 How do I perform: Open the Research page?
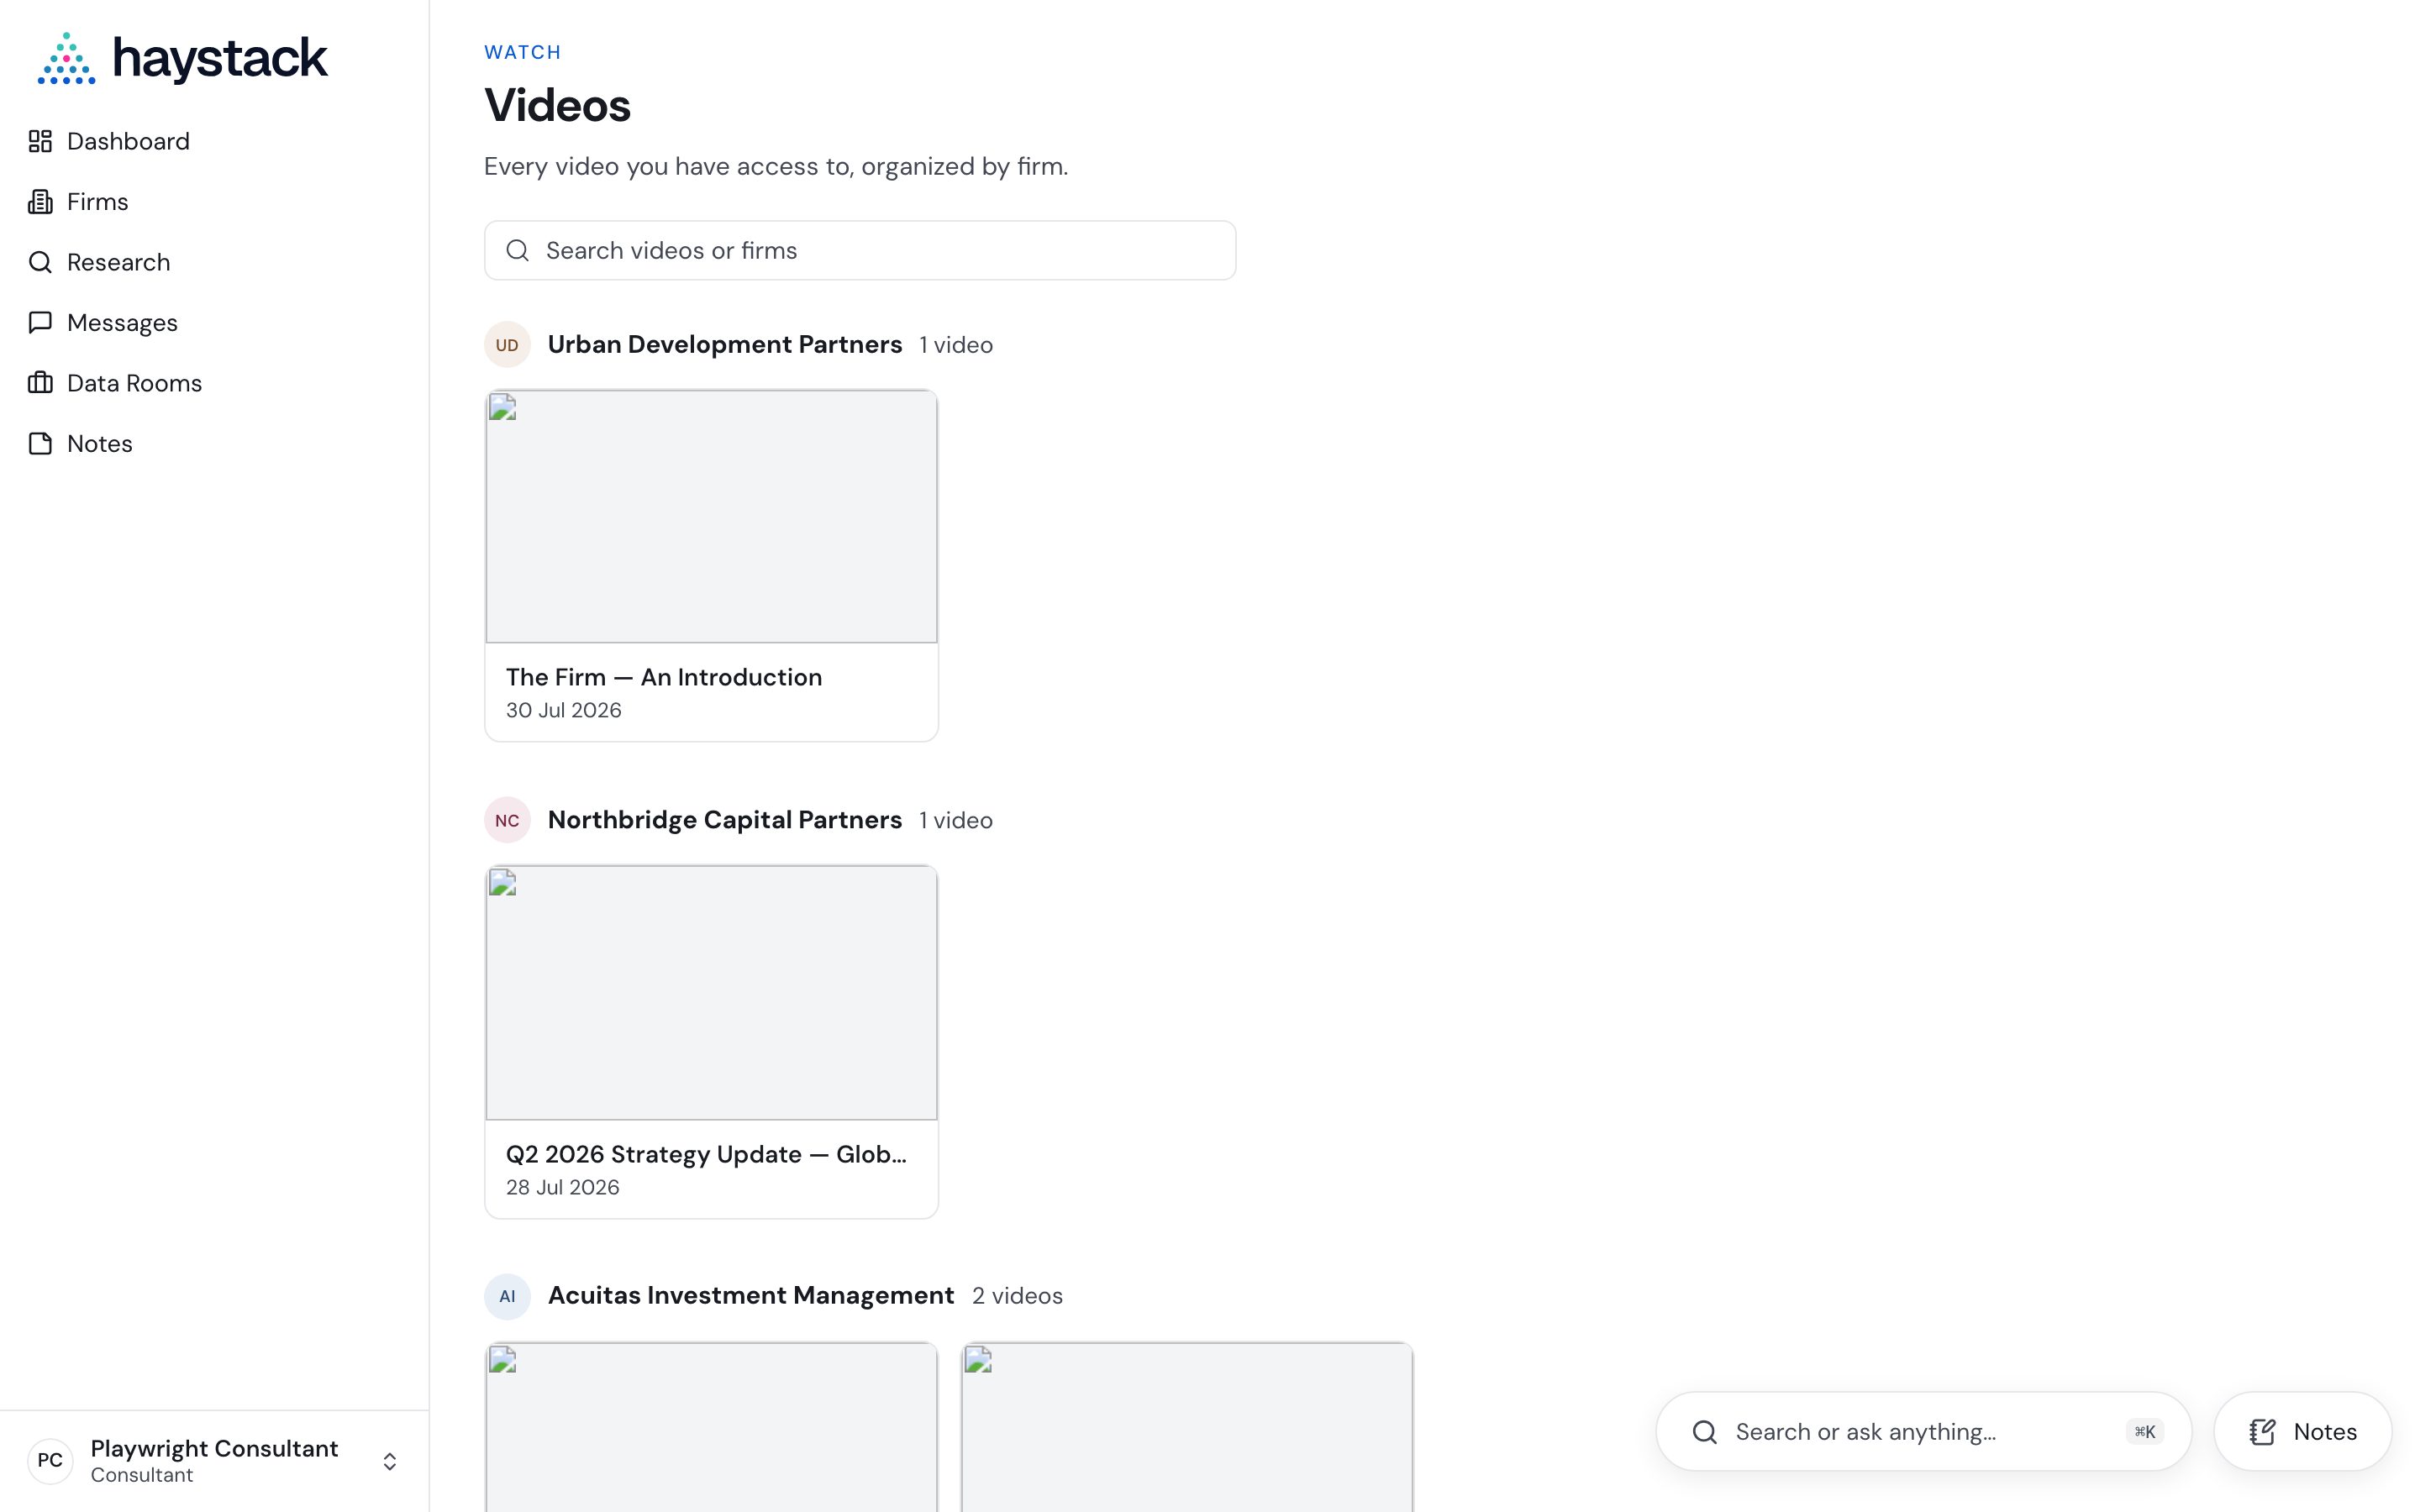point(214,262)
